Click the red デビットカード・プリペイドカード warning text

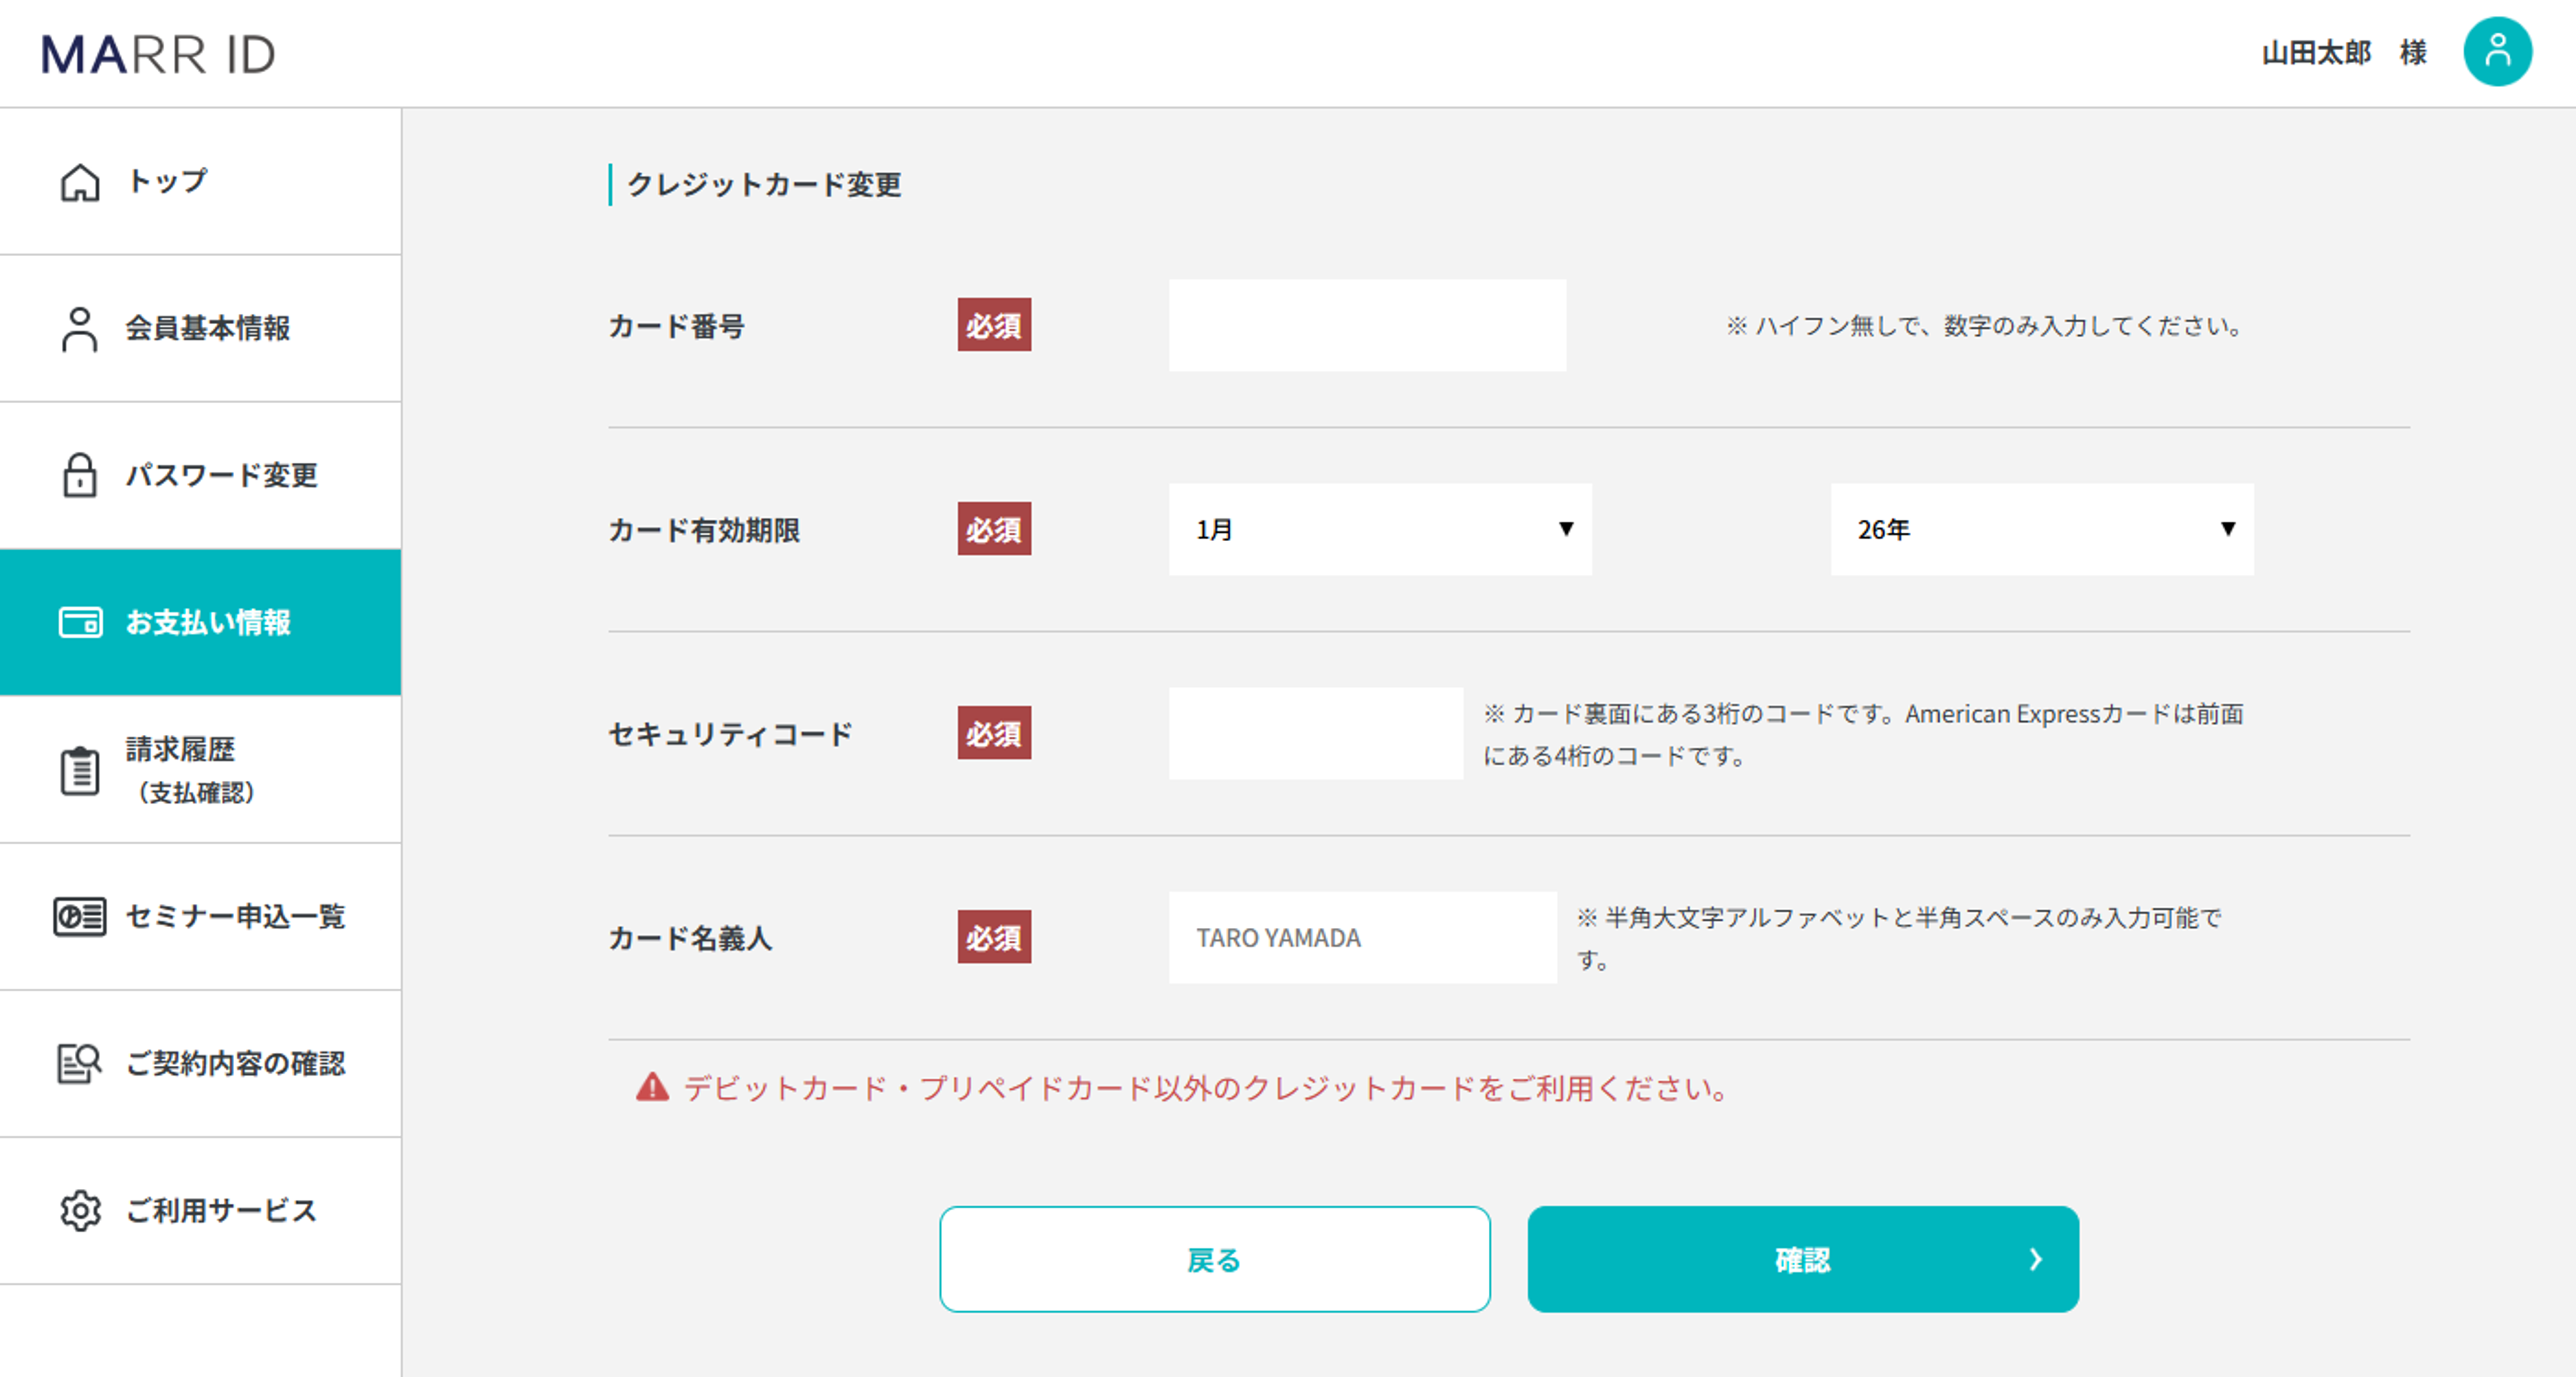1207,1088
